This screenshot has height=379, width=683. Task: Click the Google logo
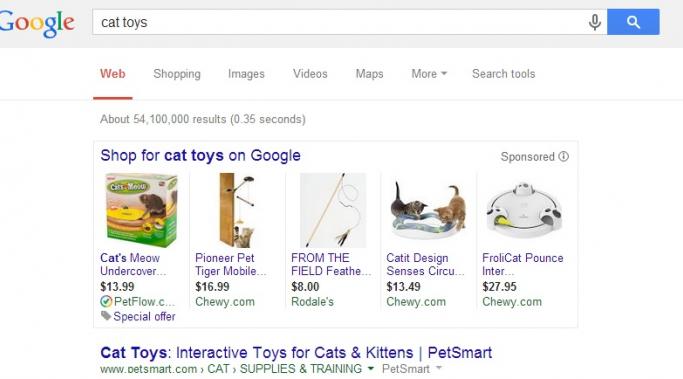[x=37, y=24]
